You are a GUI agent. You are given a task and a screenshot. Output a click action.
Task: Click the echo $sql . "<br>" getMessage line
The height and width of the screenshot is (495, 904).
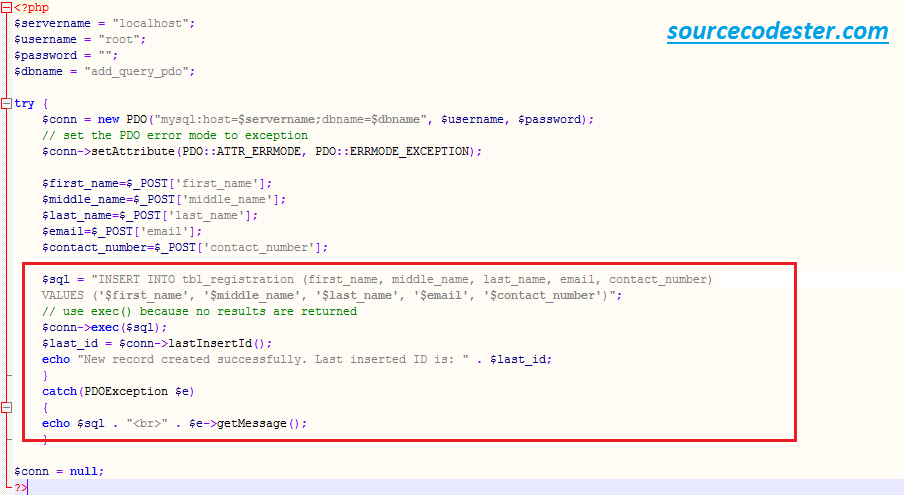click(x=175, y=424)
